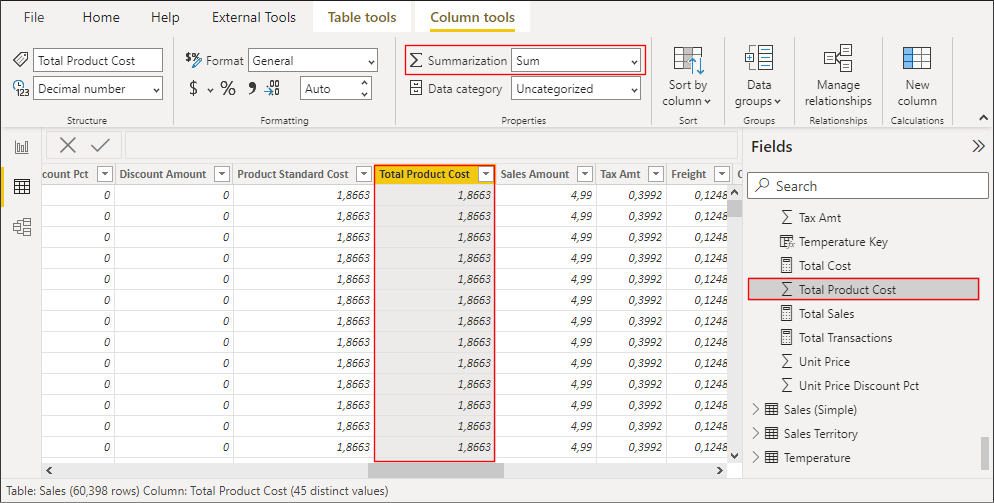Collapse the Fields pane chevrons

point(978,147)
